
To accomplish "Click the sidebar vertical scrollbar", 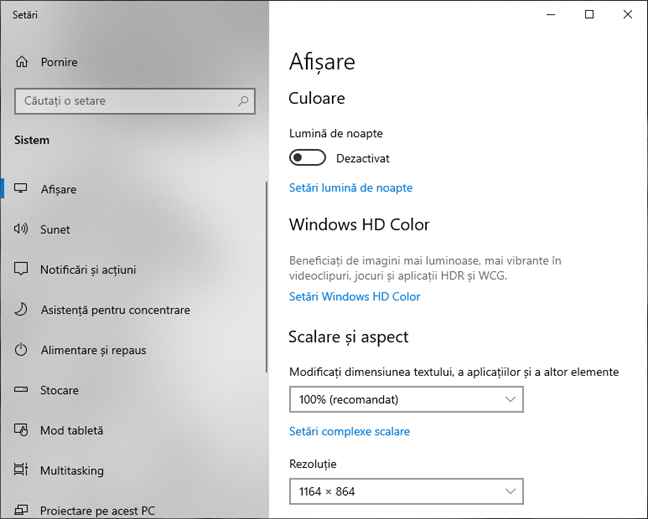I will [x=267, y=277].
